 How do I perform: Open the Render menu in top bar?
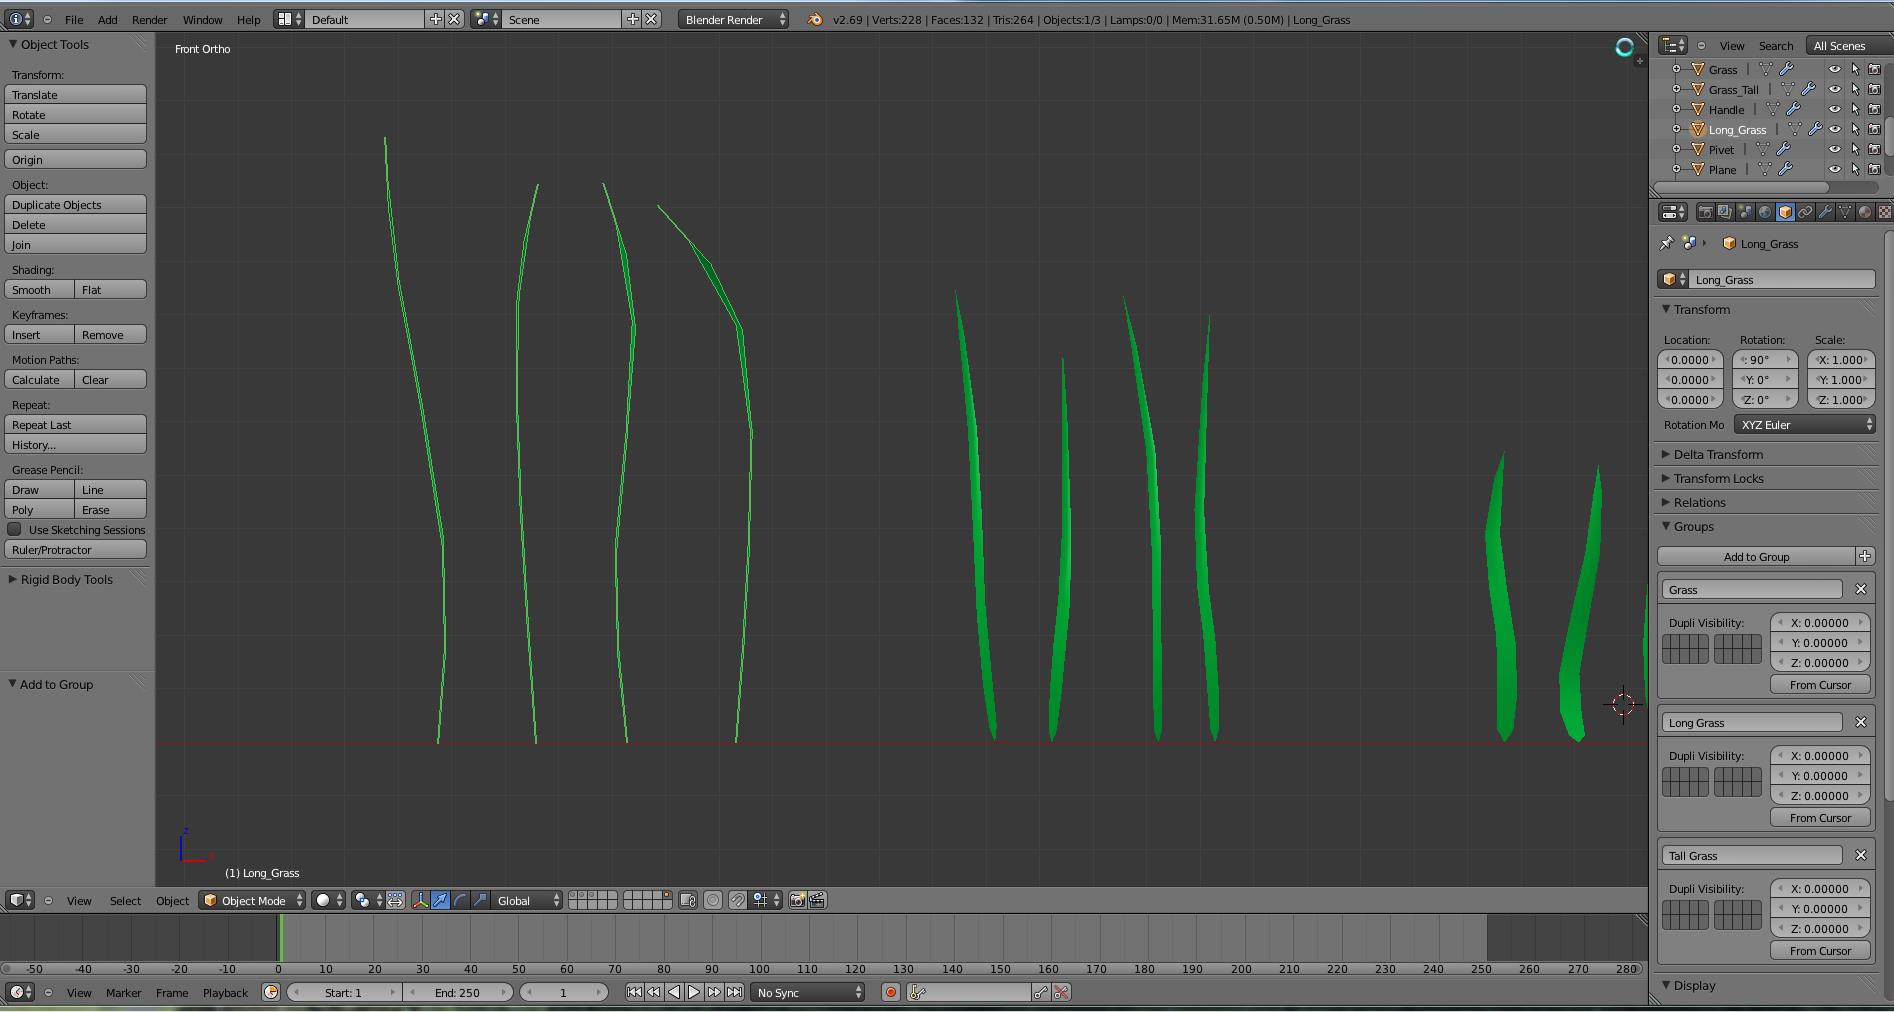[x=149, y=19]
